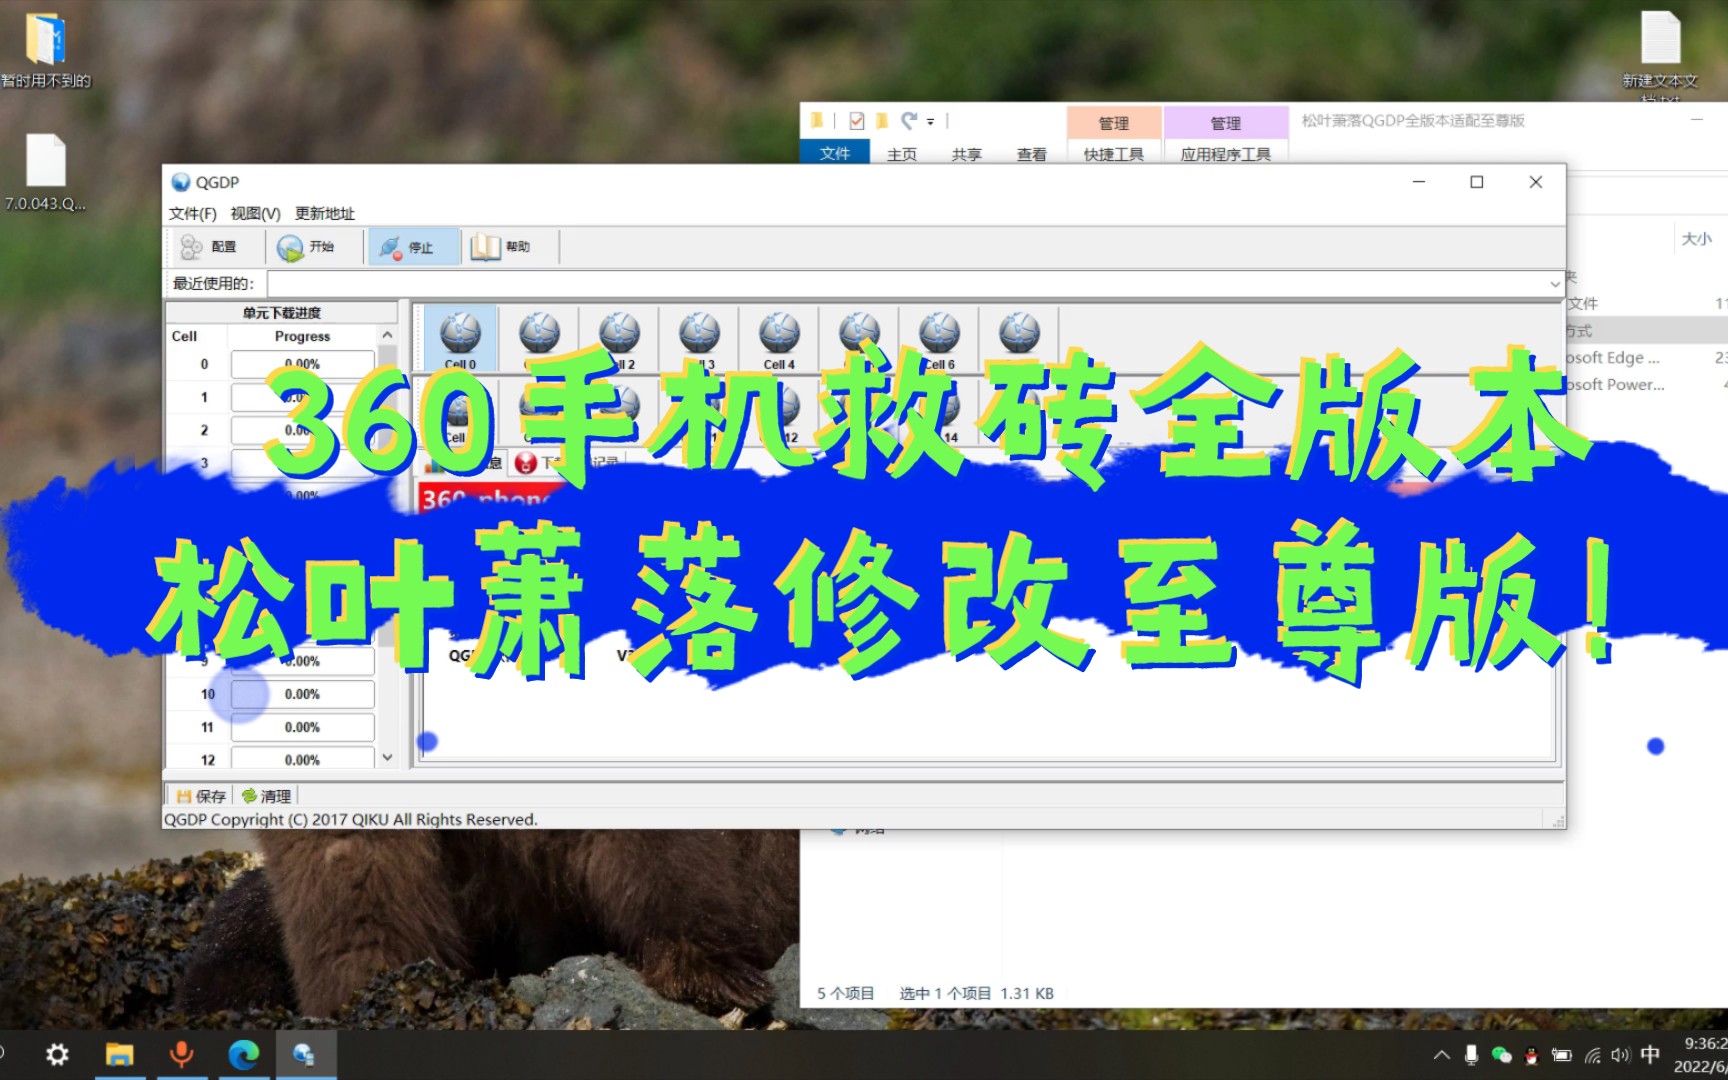Open the 视图(V) menu in QGDP

click(x=255, y=213)
